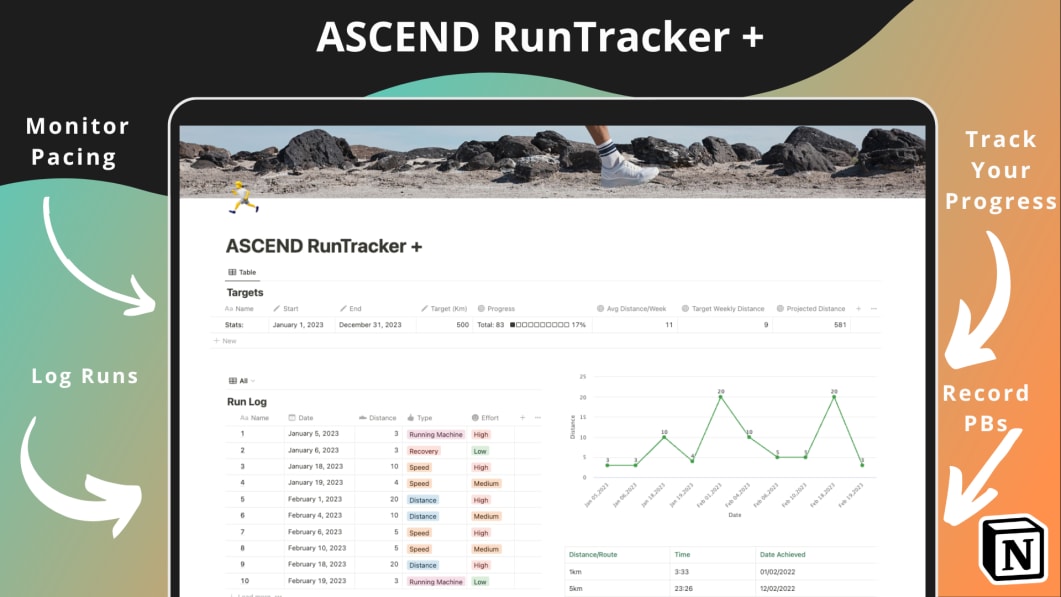The image size is (1061, 597).
Task: Open the All view dropdown
Action: click(253, 381)
